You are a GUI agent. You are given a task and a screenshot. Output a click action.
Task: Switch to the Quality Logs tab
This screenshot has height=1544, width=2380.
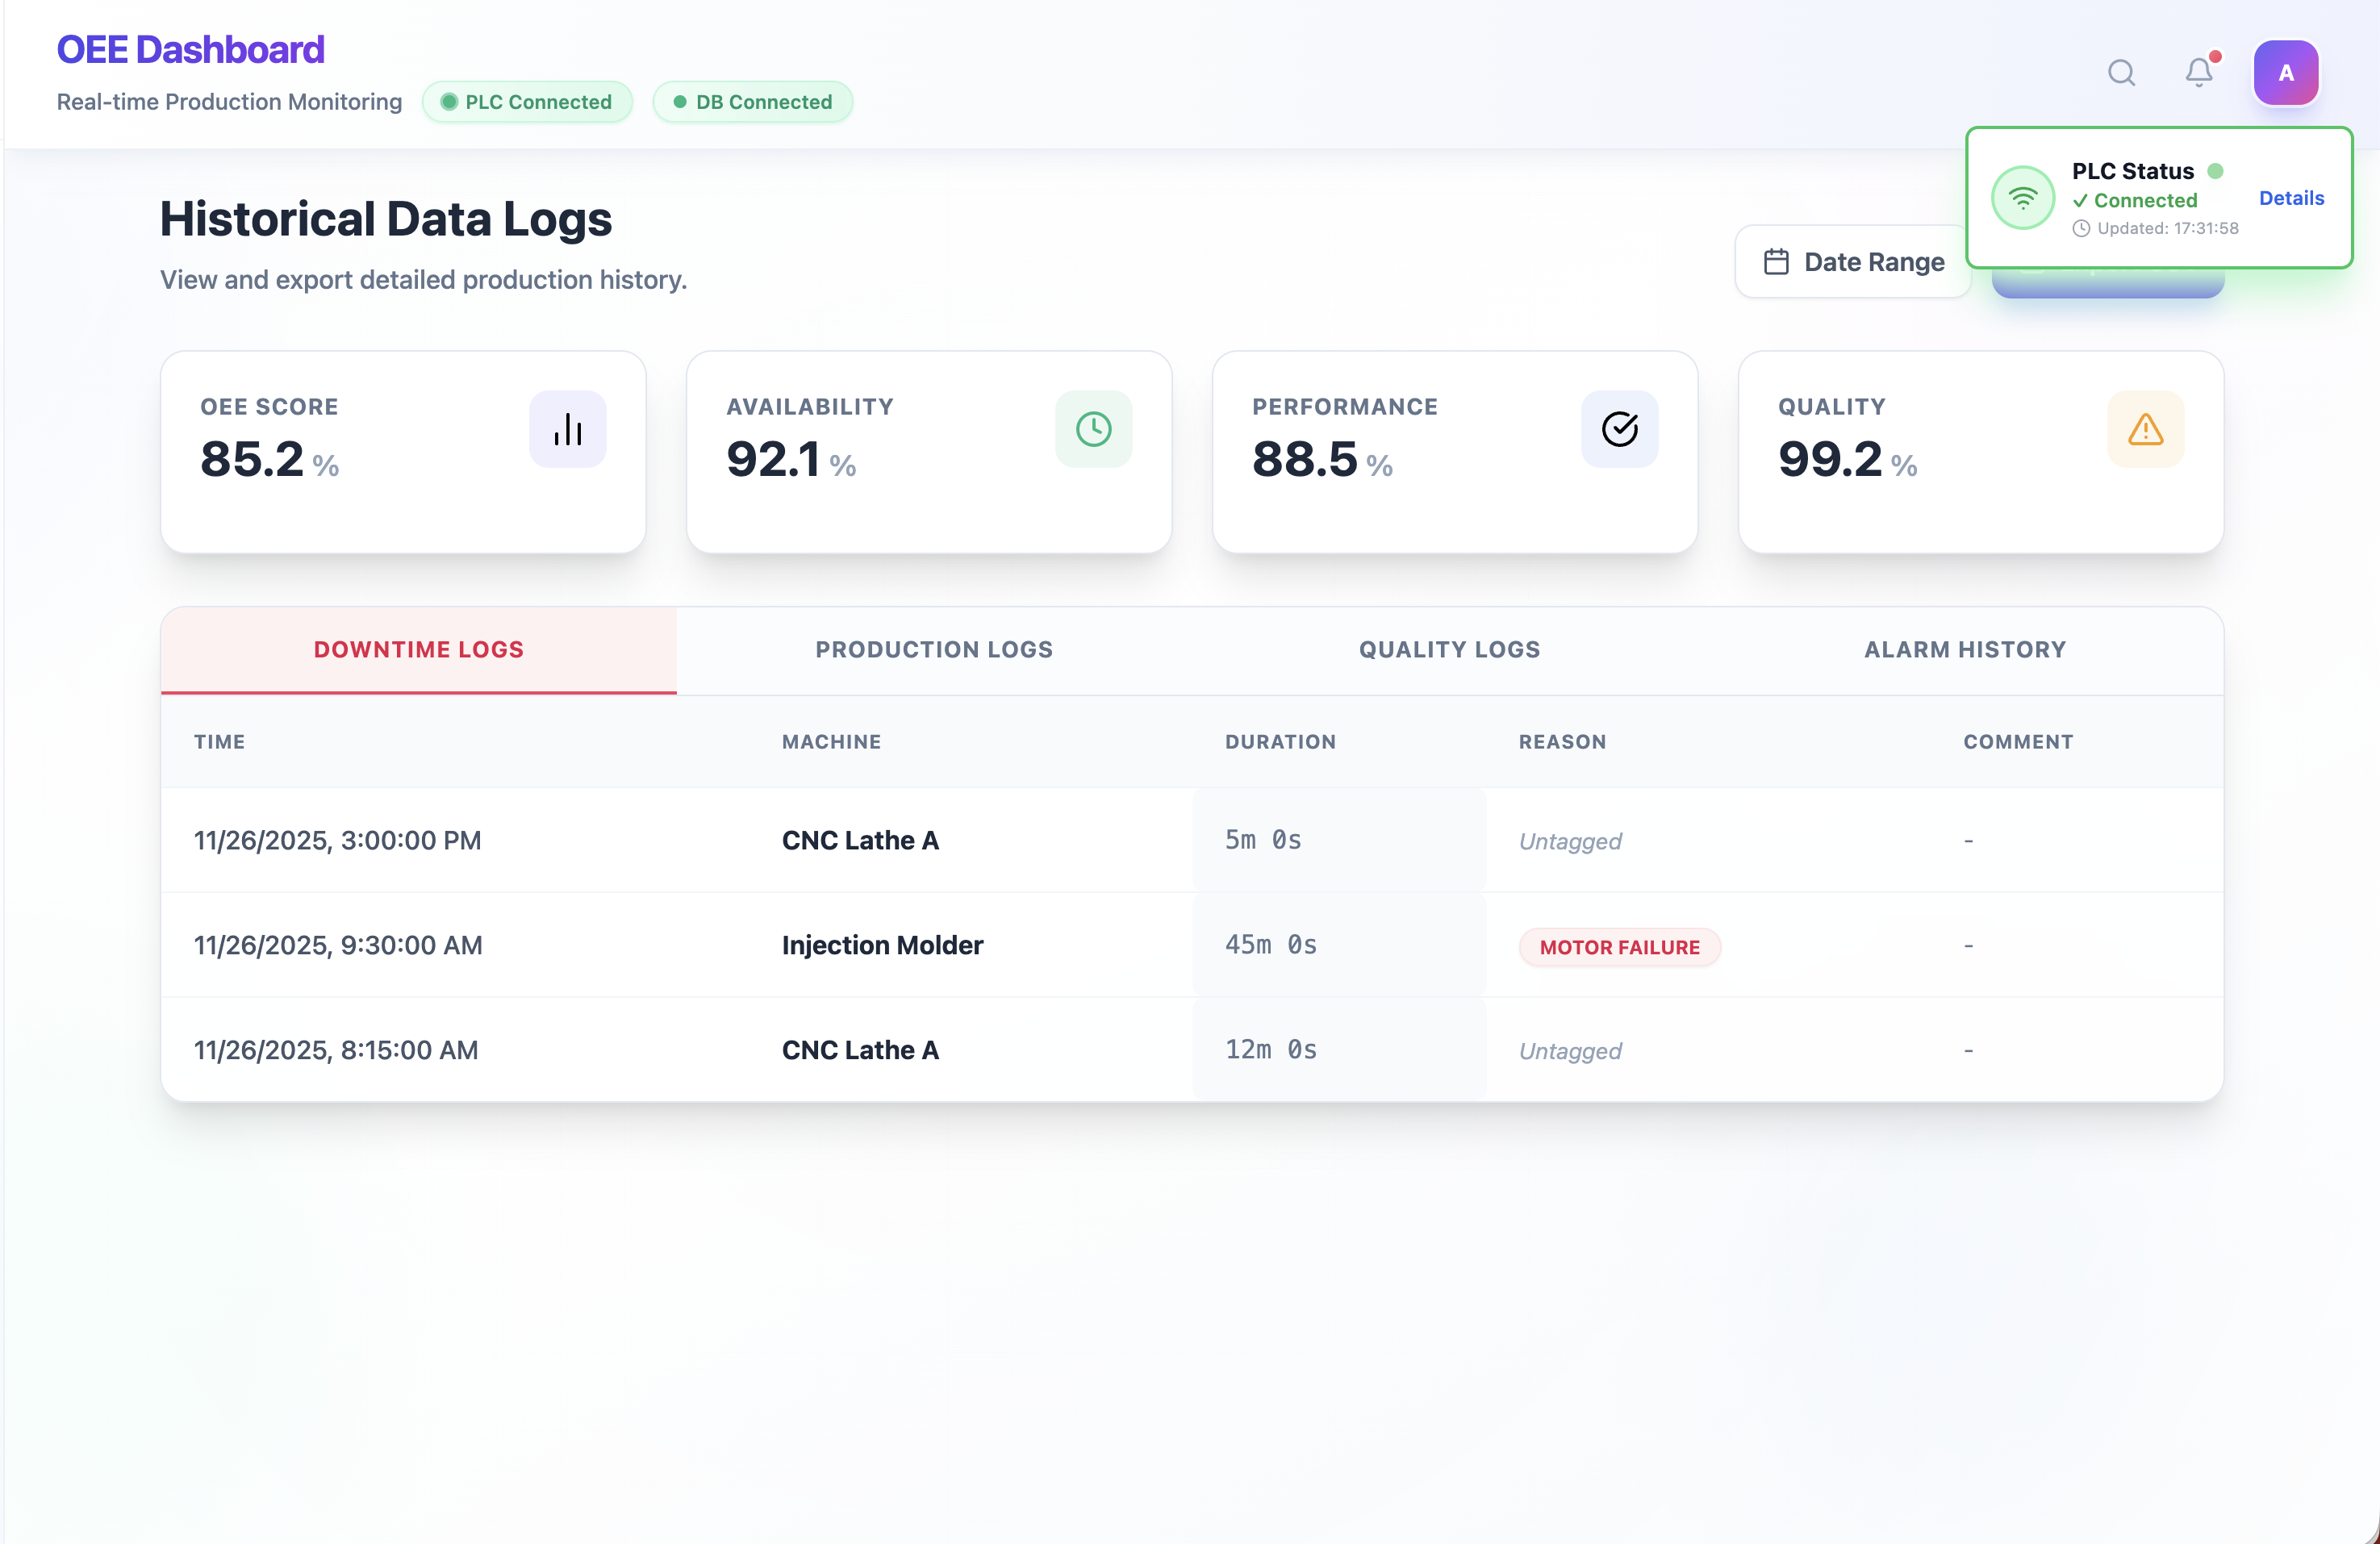[1449, 650]
